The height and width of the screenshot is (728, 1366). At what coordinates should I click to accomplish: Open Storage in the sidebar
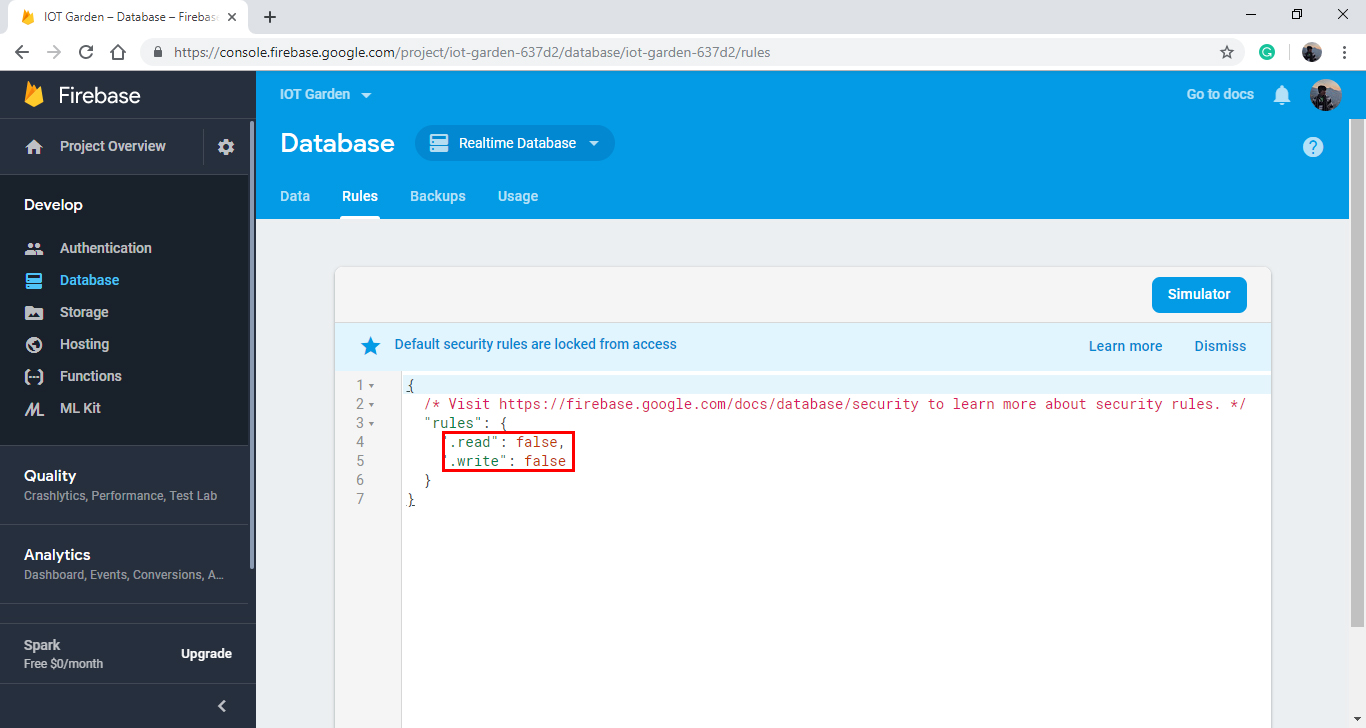click(x=84, y=312)
